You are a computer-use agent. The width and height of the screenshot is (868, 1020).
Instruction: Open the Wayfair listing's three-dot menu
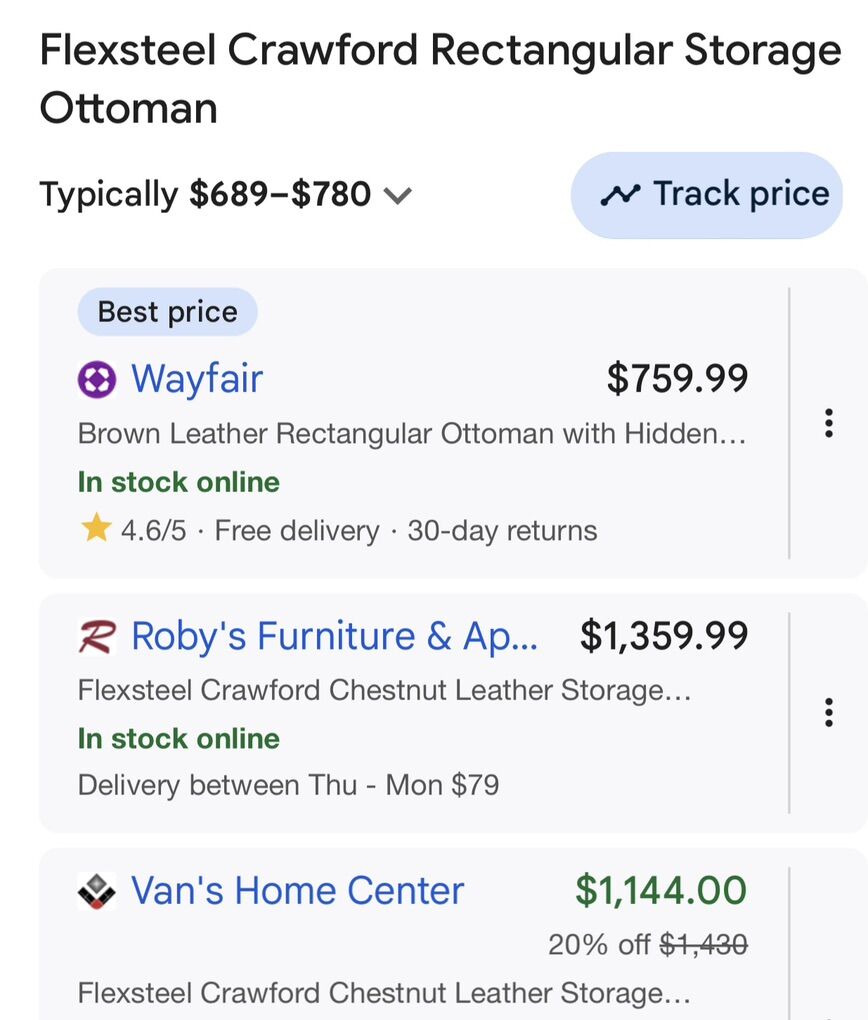(828, 424)
